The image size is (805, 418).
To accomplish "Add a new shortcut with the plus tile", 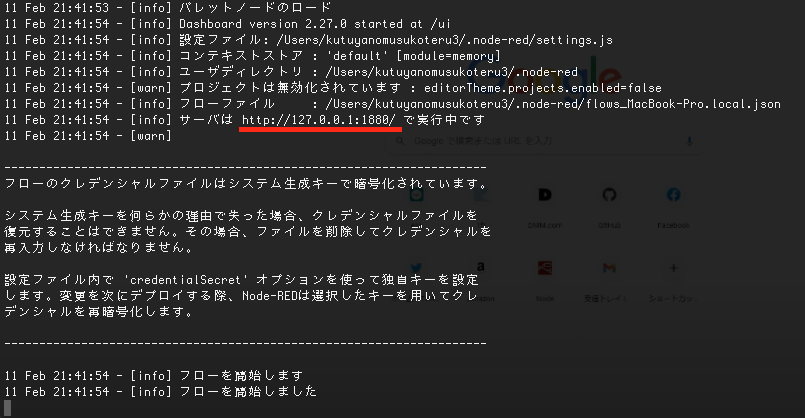I will [673, 268].
